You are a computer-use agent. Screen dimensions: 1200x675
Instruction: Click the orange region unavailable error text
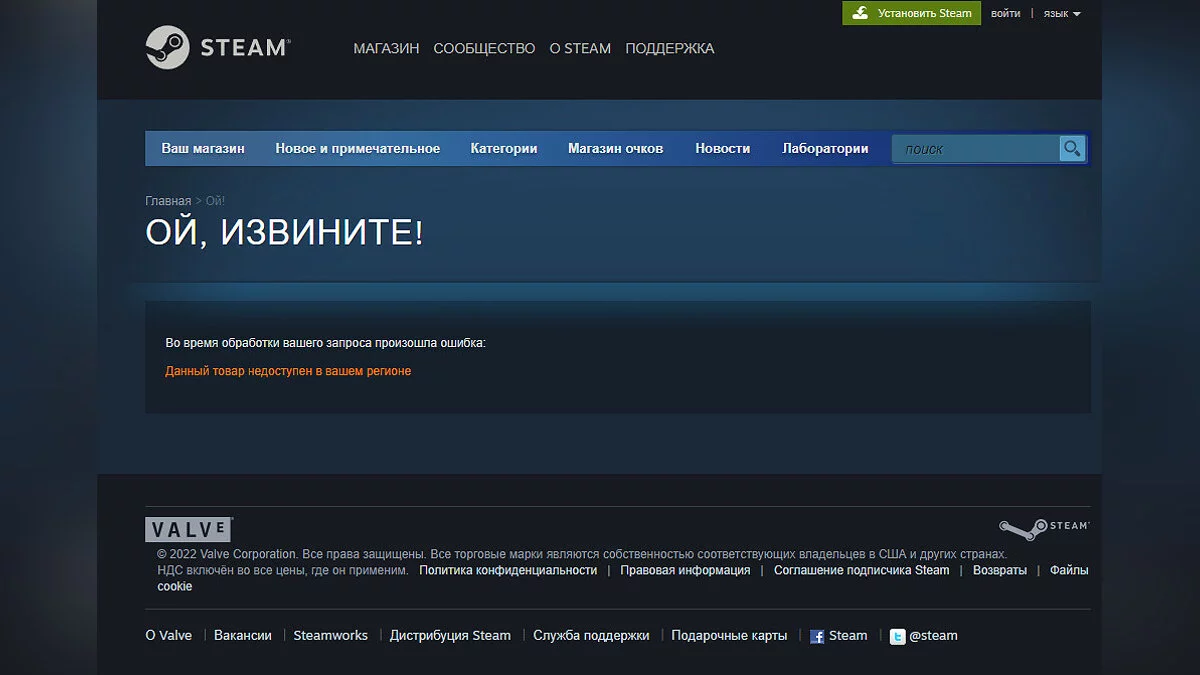point(288,371)
